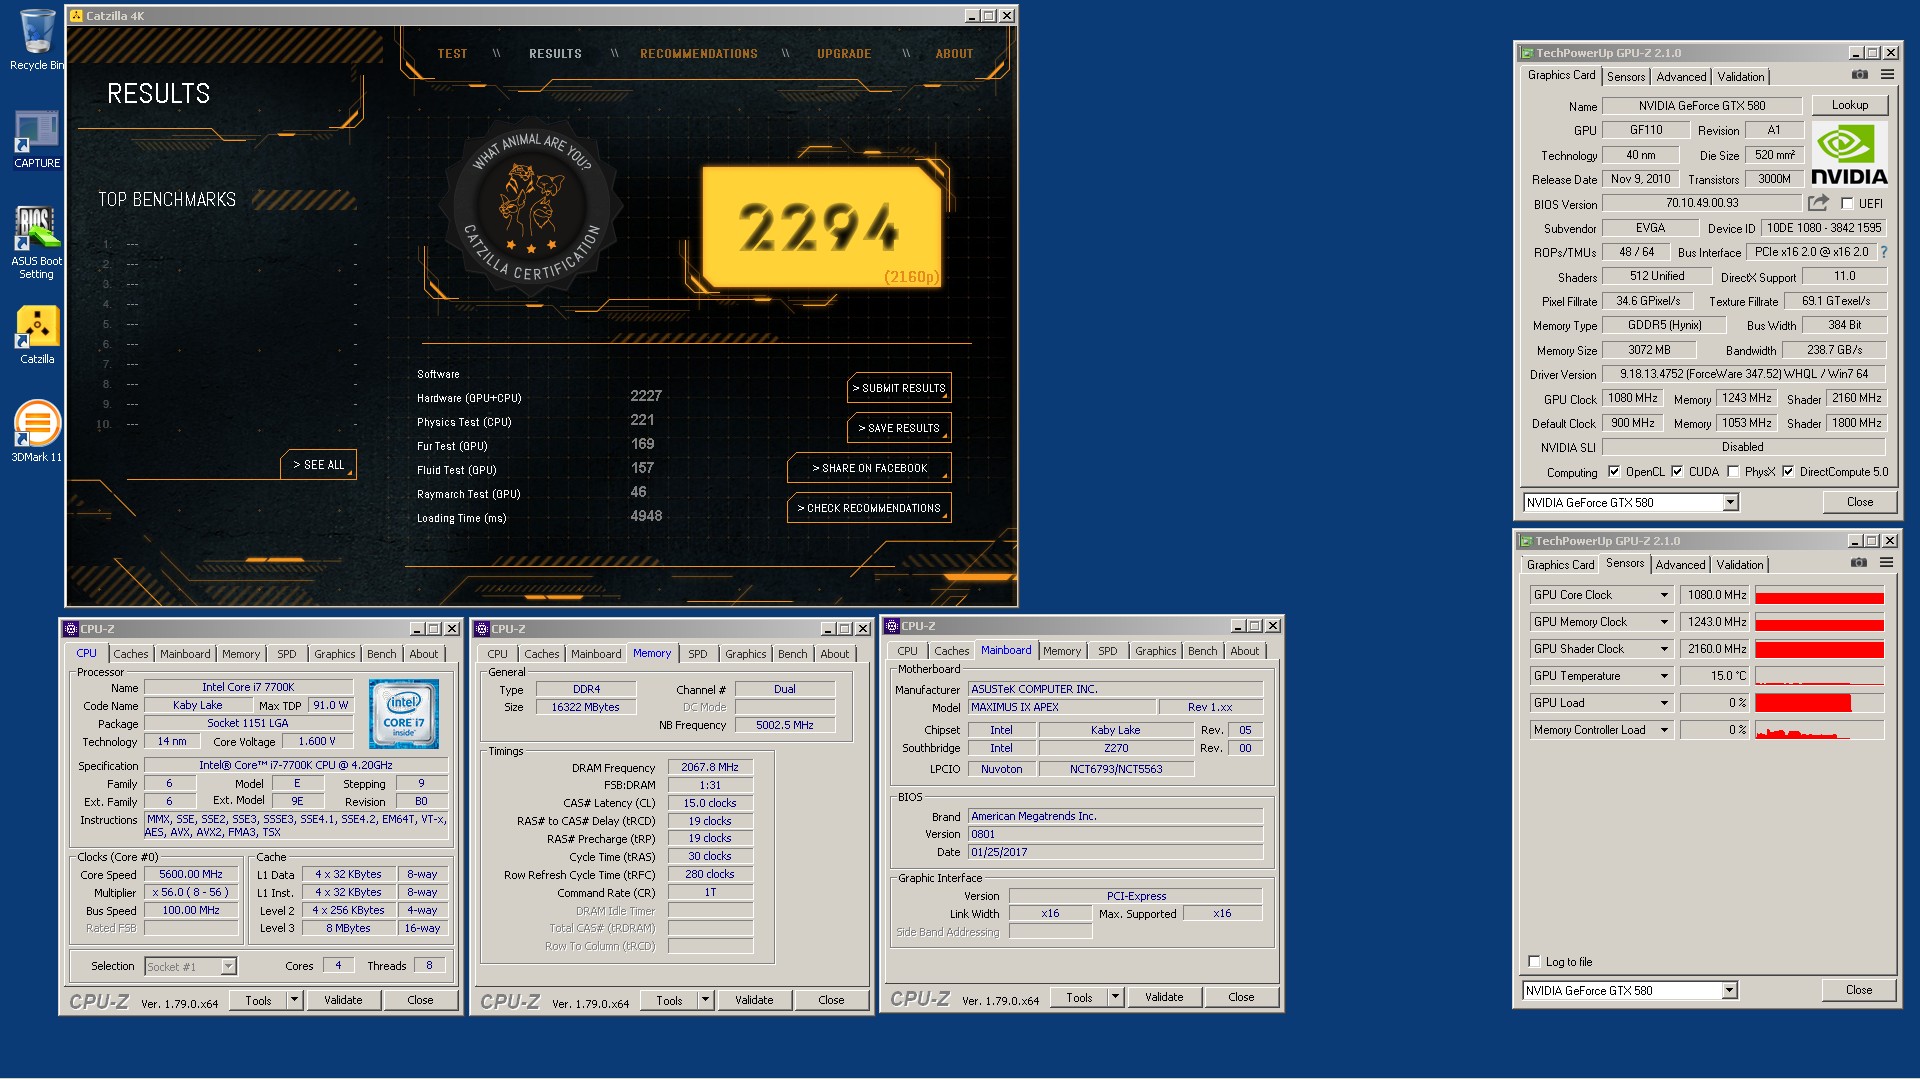The width and height of the screenshot is (1920, 1080).
Task: Click SHARE ON FACEBOOK in Catzilla
Action: coord(869,468)
